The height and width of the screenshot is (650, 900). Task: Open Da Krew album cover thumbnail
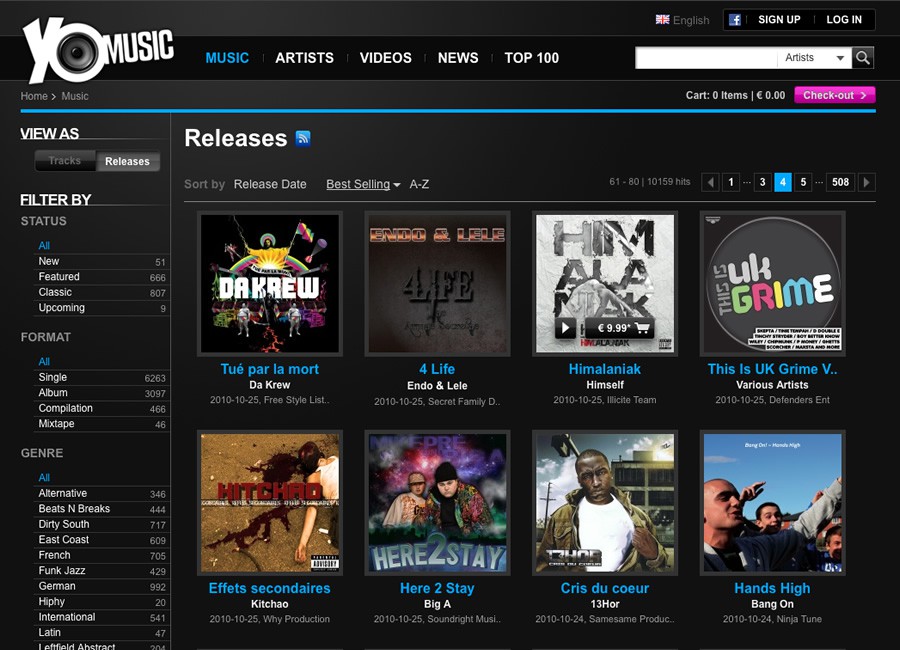(x=270, y=284)
